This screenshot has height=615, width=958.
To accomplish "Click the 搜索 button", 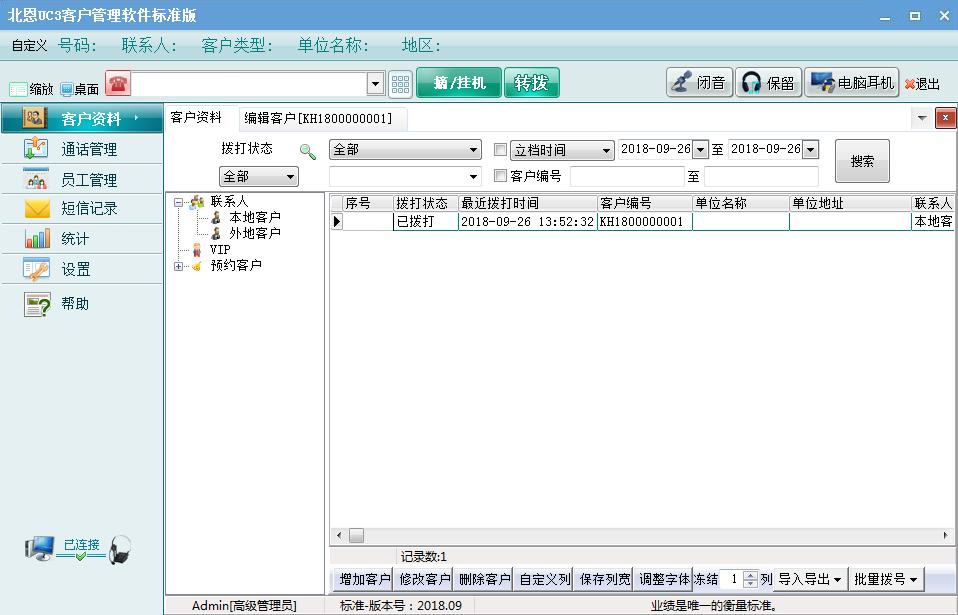I will (x=861, y=160).
